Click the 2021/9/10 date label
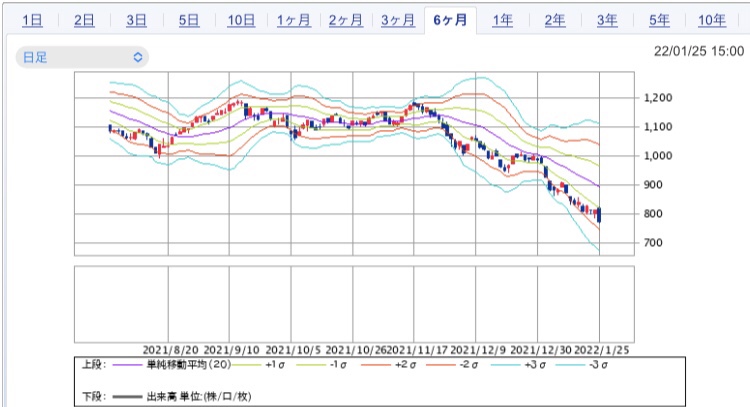Viewport: 750px width, 407px height. (232, 350)
